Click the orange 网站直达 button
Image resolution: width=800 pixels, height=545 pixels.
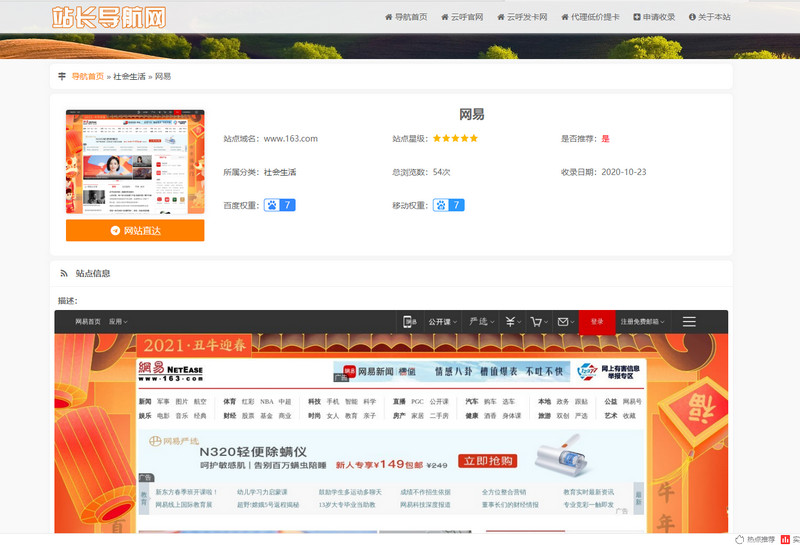(135, 231)
